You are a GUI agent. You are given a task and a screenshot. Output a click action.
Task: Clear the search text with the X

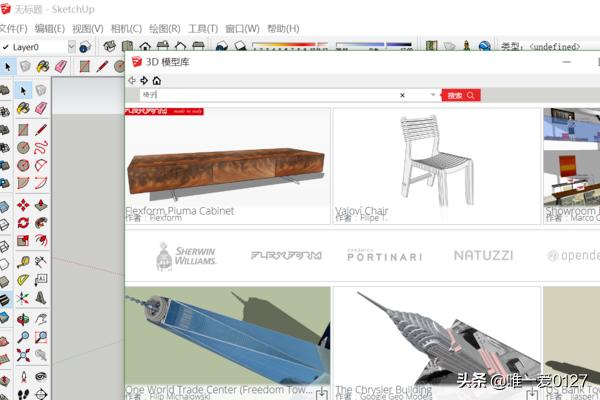click(402, 95)
